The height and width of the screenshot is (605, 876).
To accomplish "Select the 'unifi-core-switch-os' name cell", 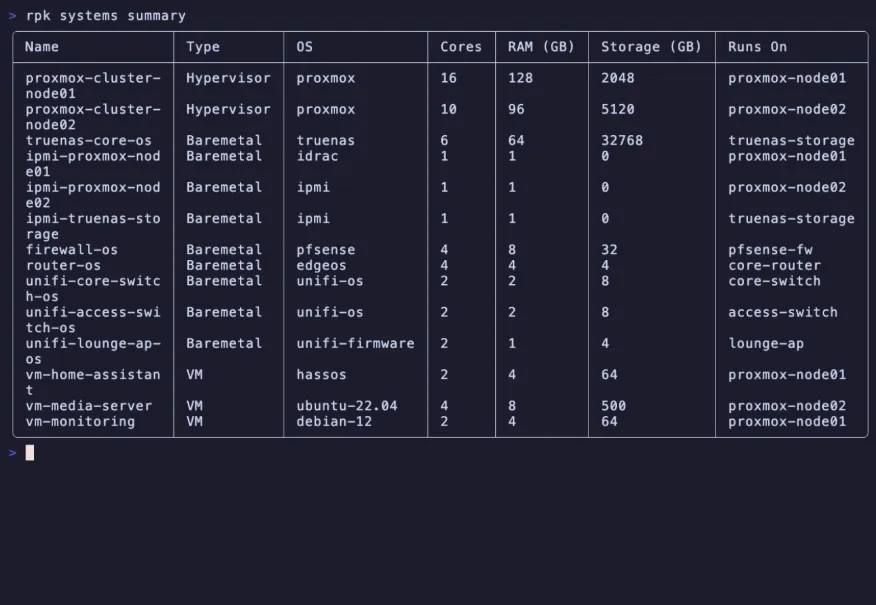I will 93,289.
